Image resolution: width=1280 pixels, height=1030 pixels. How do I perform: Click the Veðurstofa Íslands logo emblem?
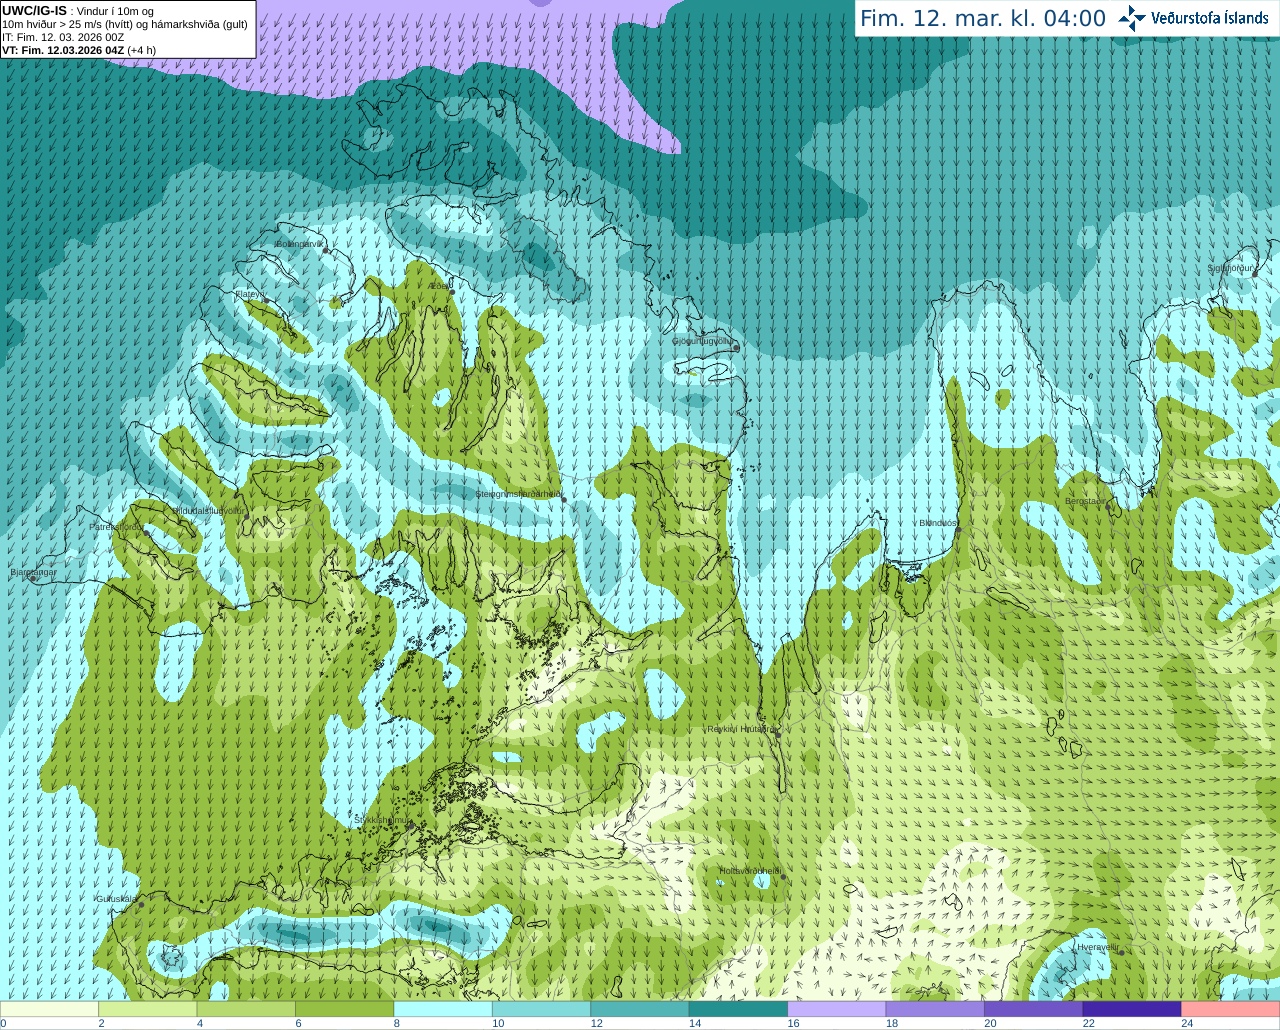coord(1132,18)
